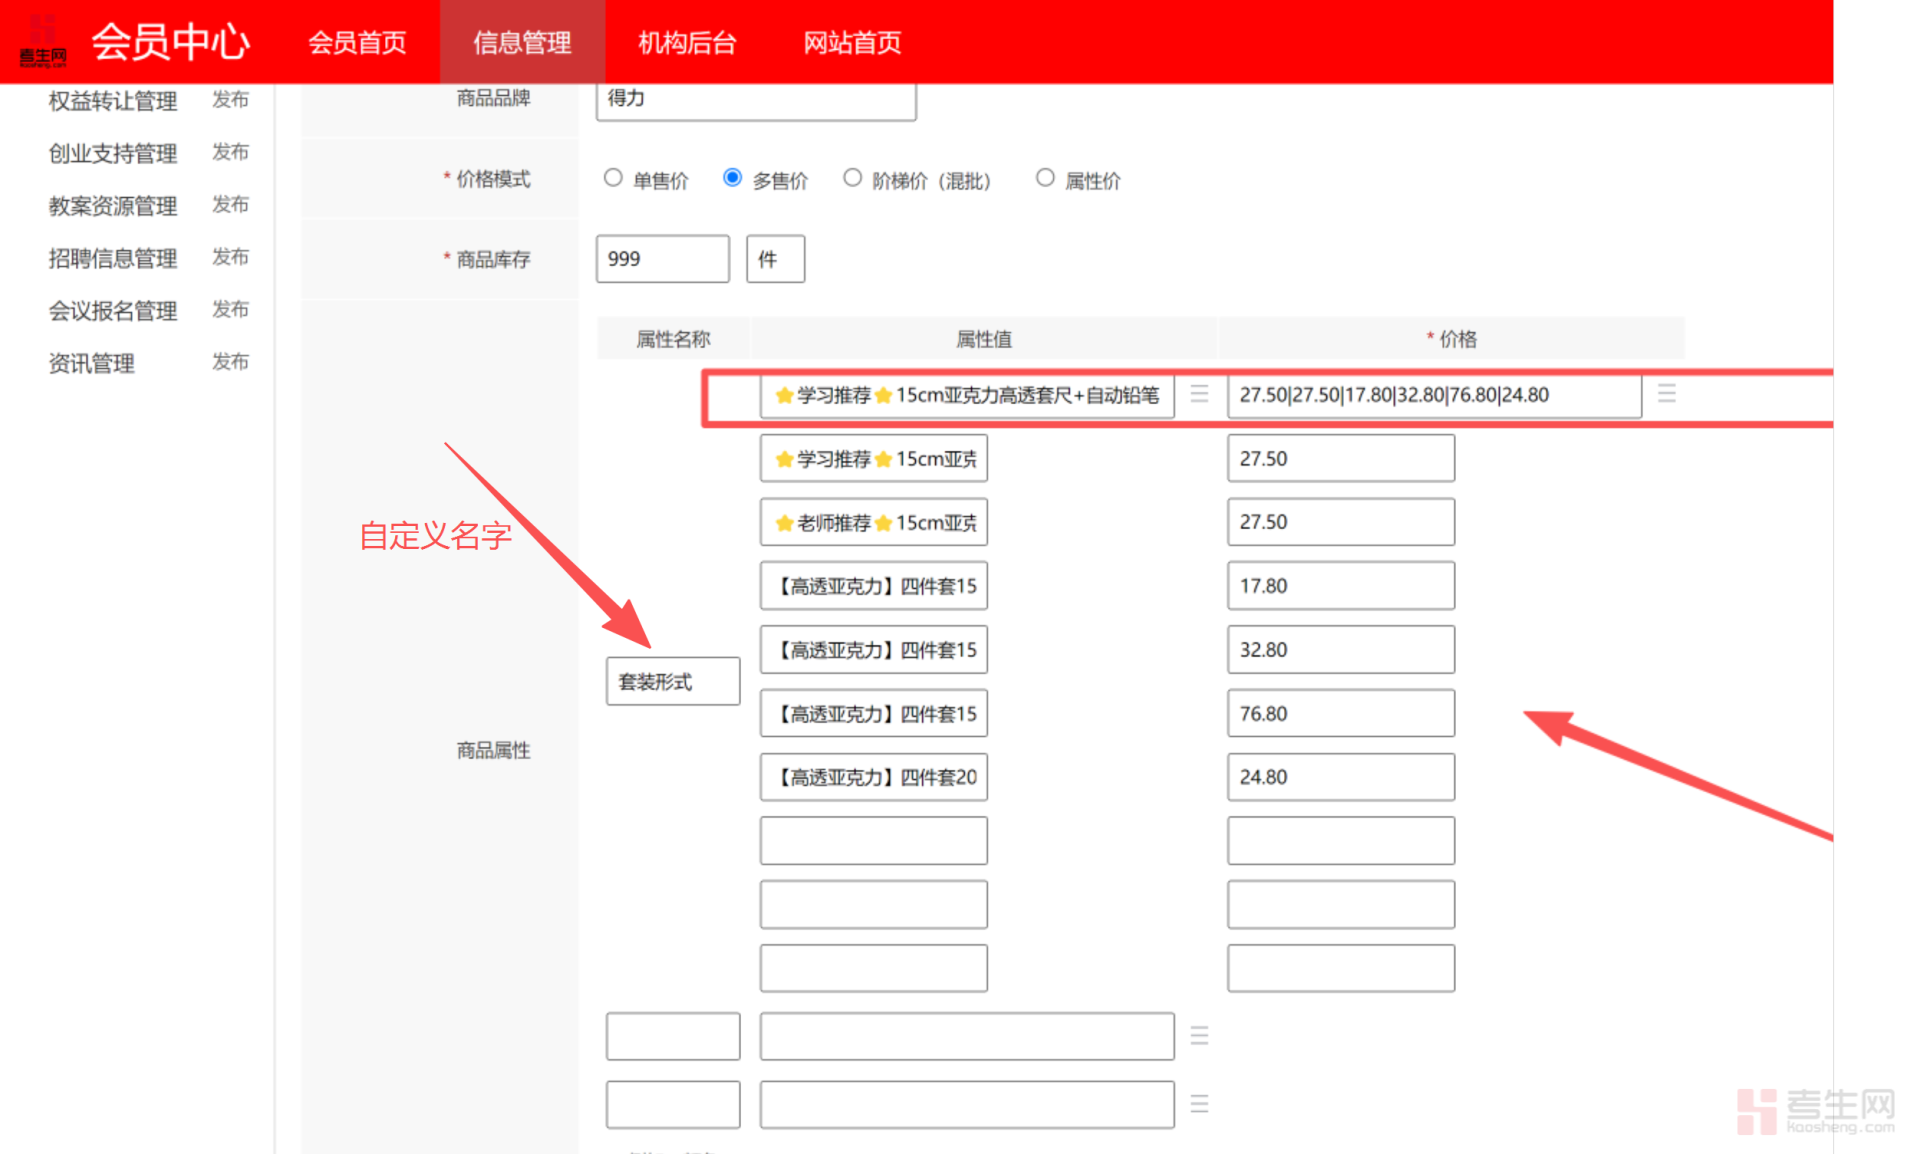Switch to 机构后台 tab
This screenshot has width=1920, height=1154.
687,43
